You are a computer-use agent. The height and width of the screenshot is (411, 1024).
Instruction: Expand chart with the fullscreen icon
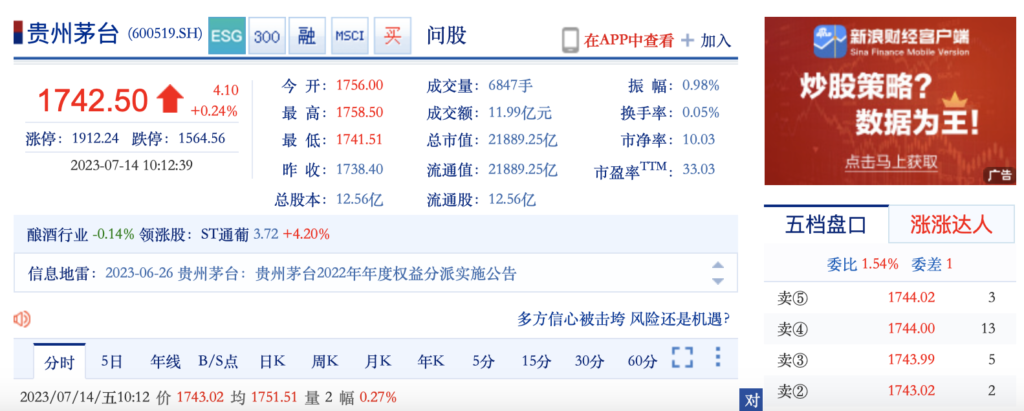click(682, 358)
